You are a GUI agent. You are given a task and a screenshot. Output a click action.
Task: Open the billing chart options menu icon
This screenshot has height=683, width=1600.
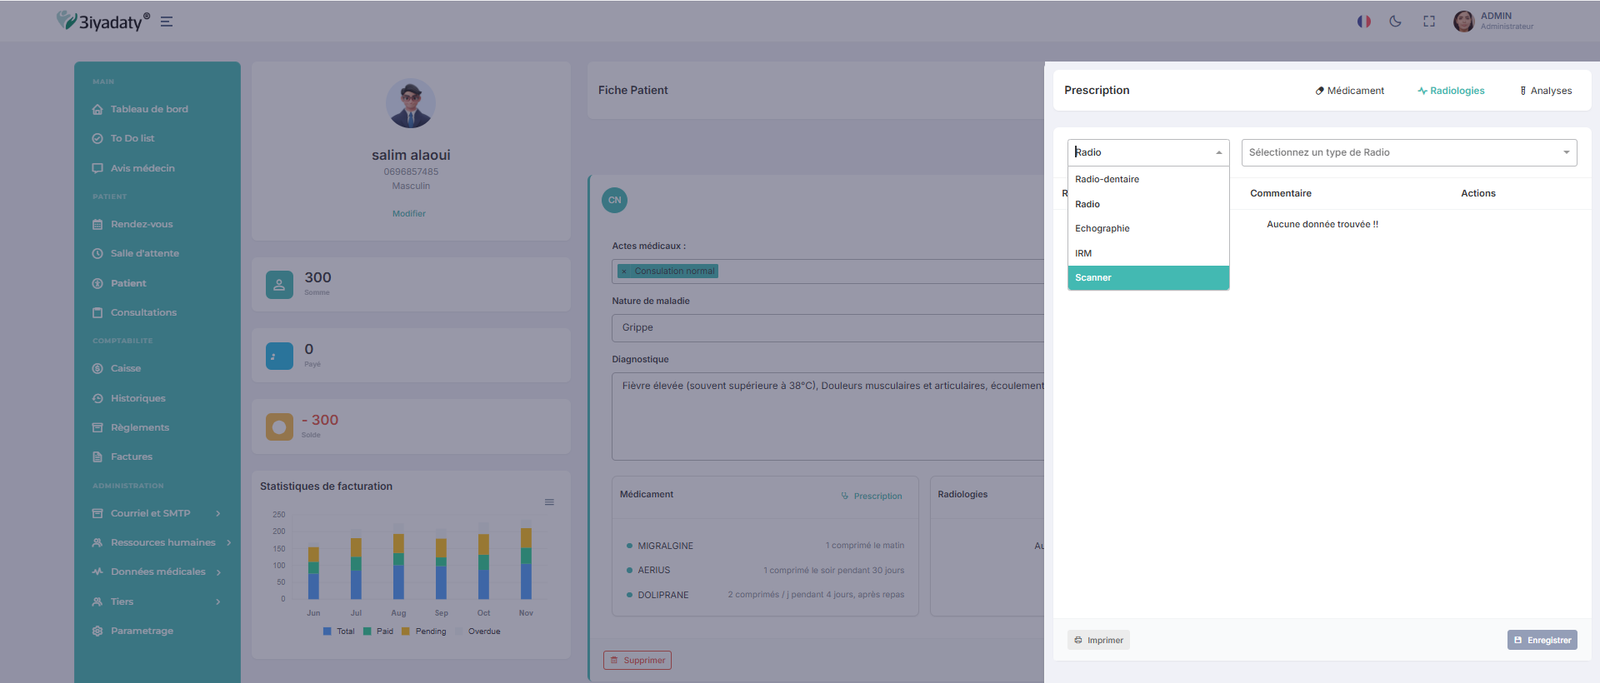[x=549, y=502]
